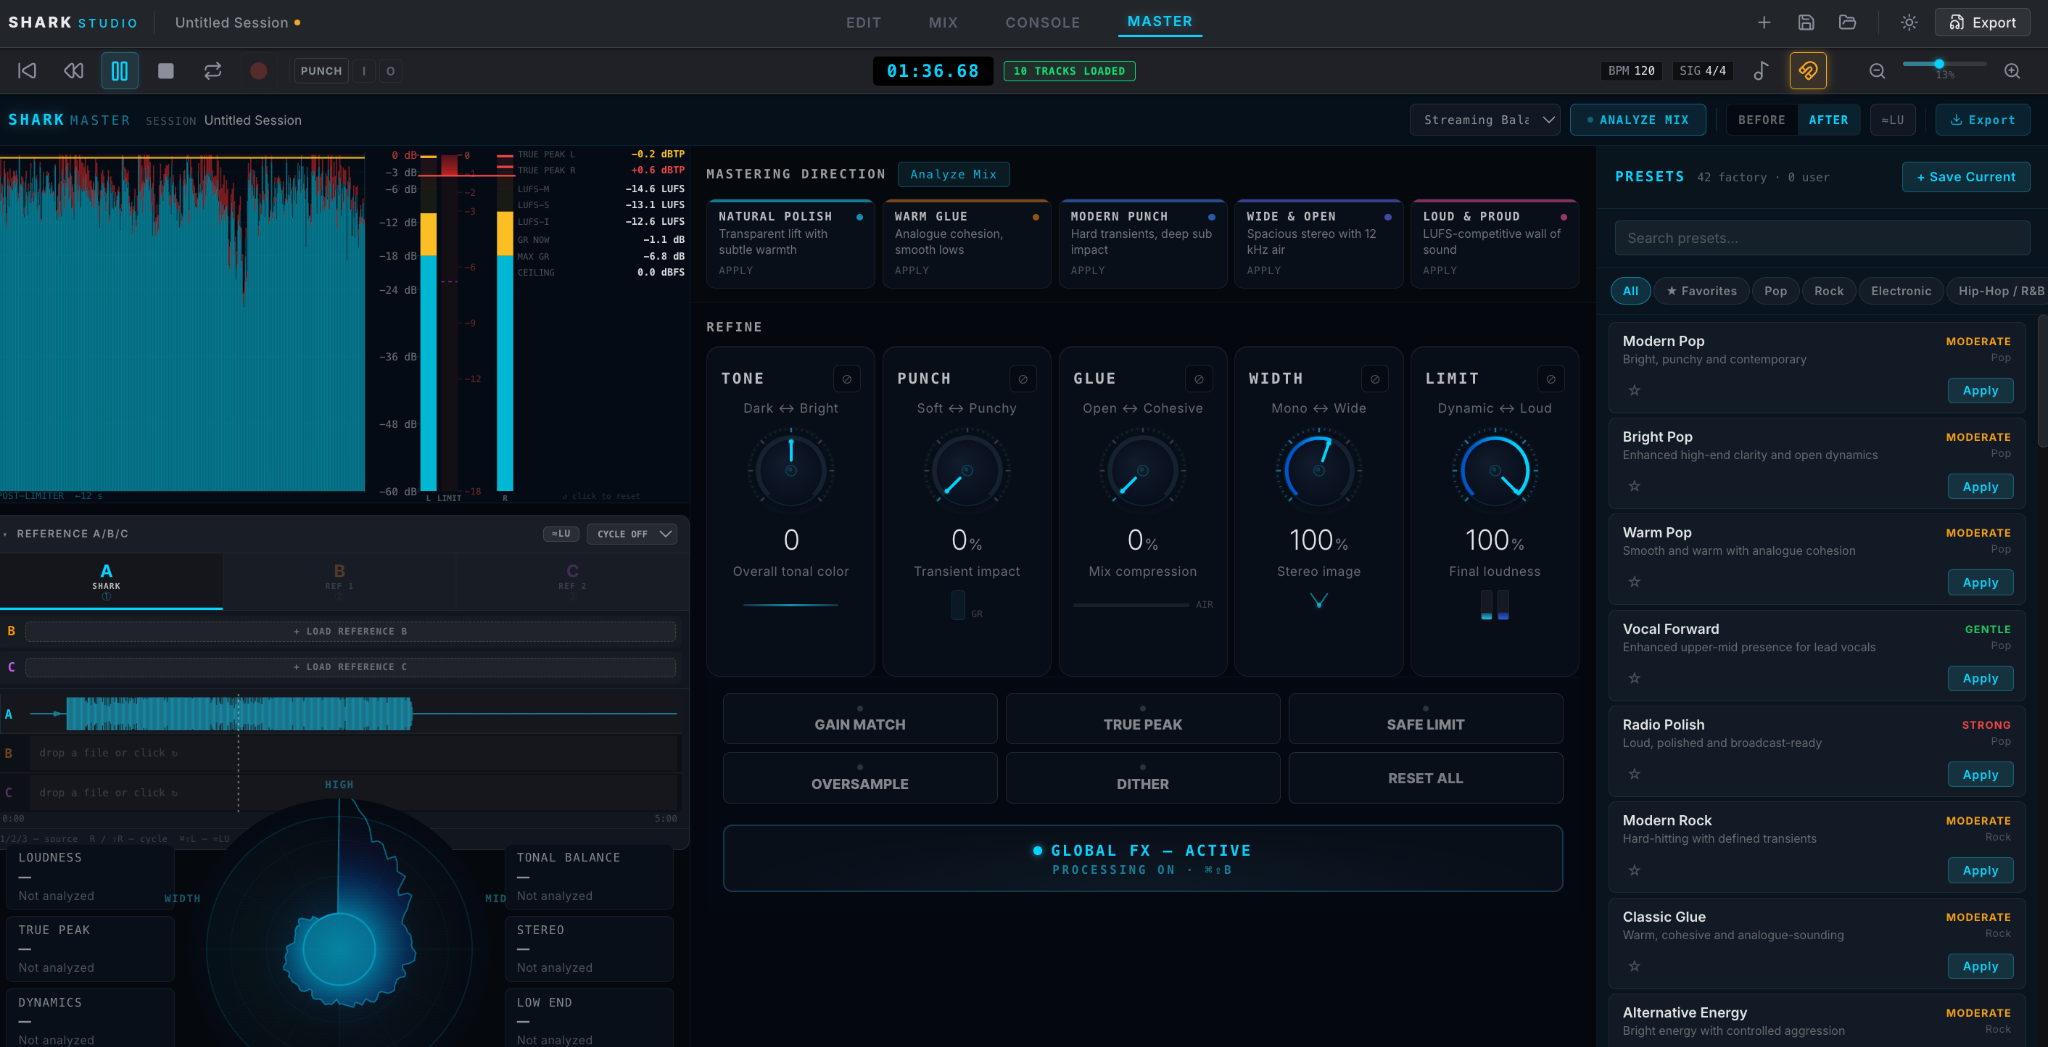
Task: Click the WIDTH stereo image knob
Action: click(x=1319, y=470)
